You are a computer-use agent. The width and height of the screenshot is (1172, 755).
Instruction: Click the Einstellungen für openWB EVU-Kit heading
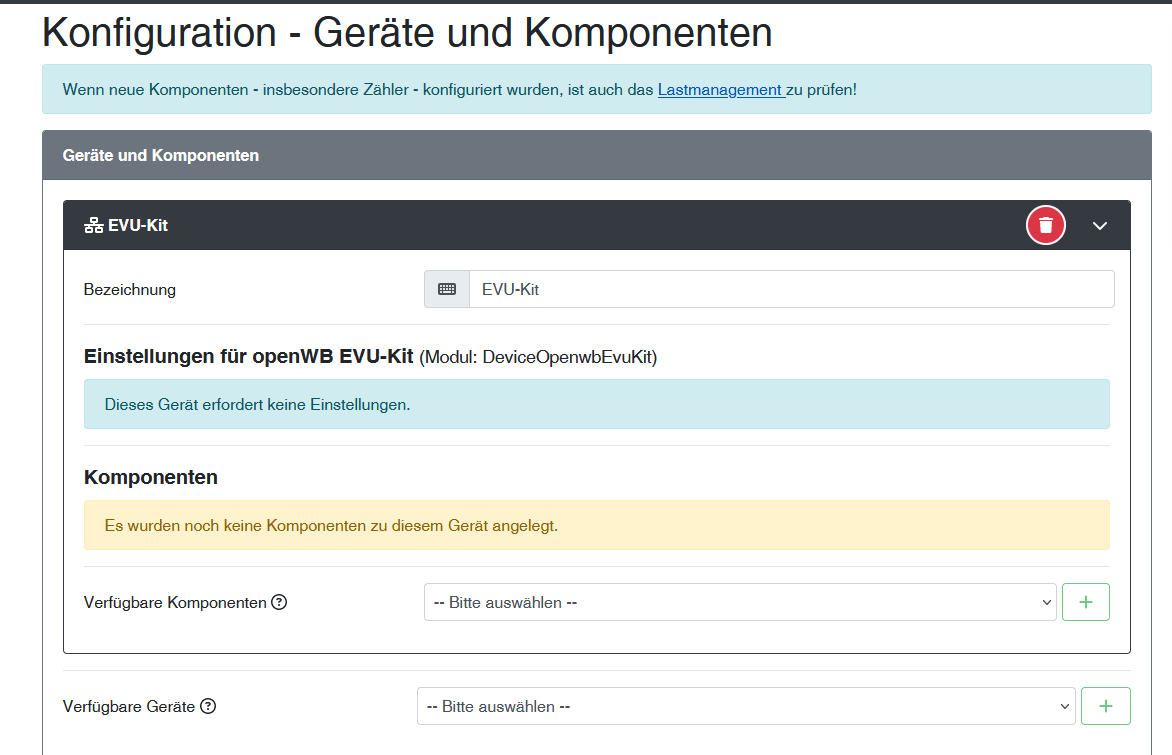[249, 357]
